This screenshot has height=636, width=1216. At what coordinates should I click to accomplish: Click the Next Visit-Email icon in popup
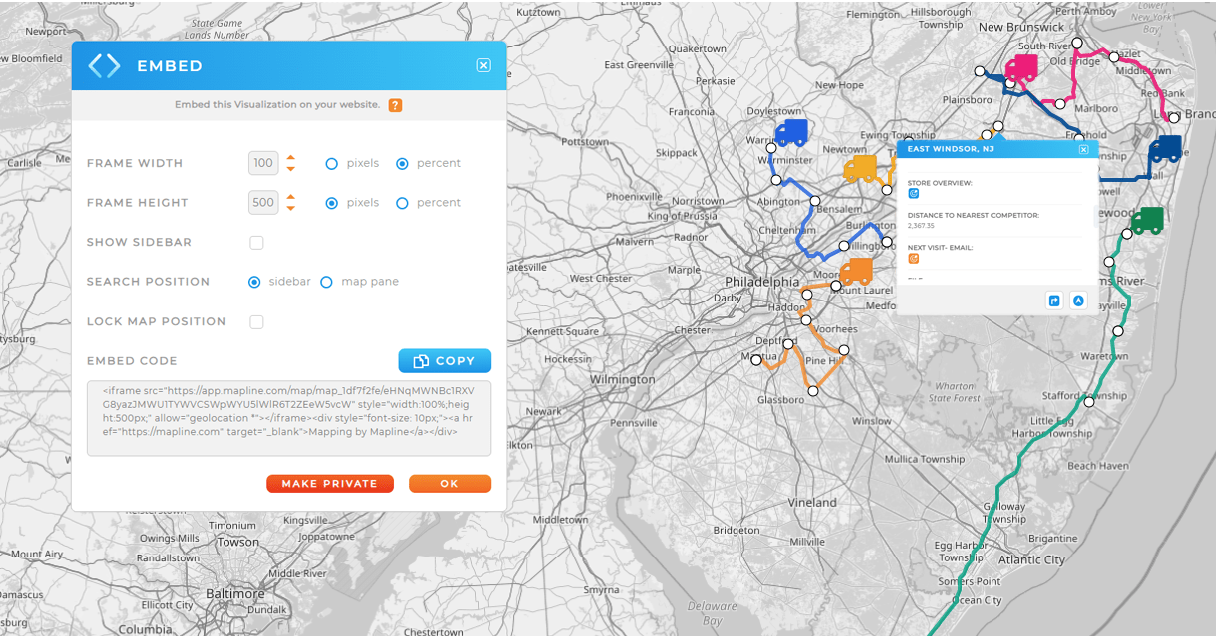pos(912,258)
